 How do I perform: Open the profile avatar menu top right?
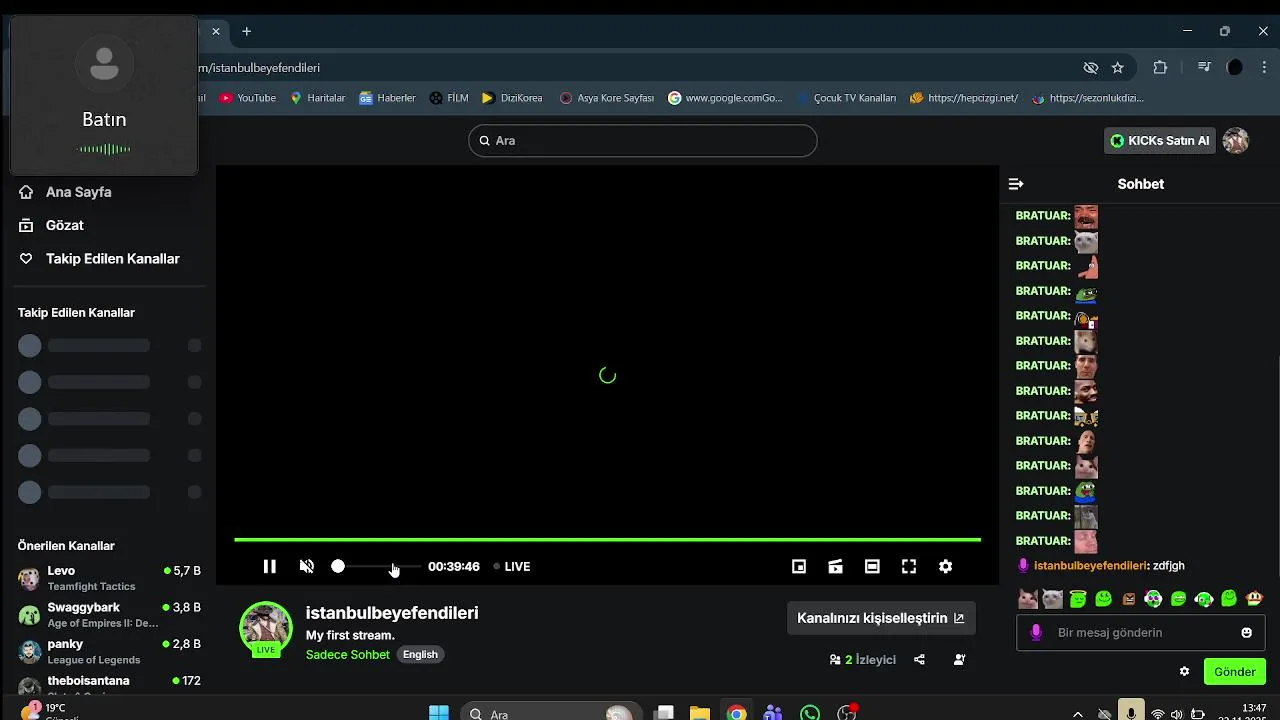(1236, 141)
